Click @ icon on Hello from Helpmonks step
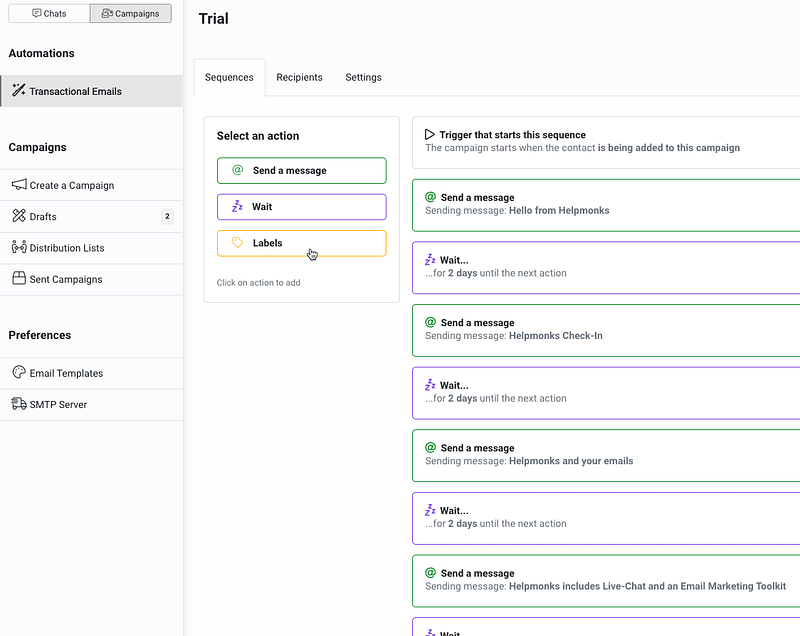Screen dimensions: 800x636 [x=431, y=197]
